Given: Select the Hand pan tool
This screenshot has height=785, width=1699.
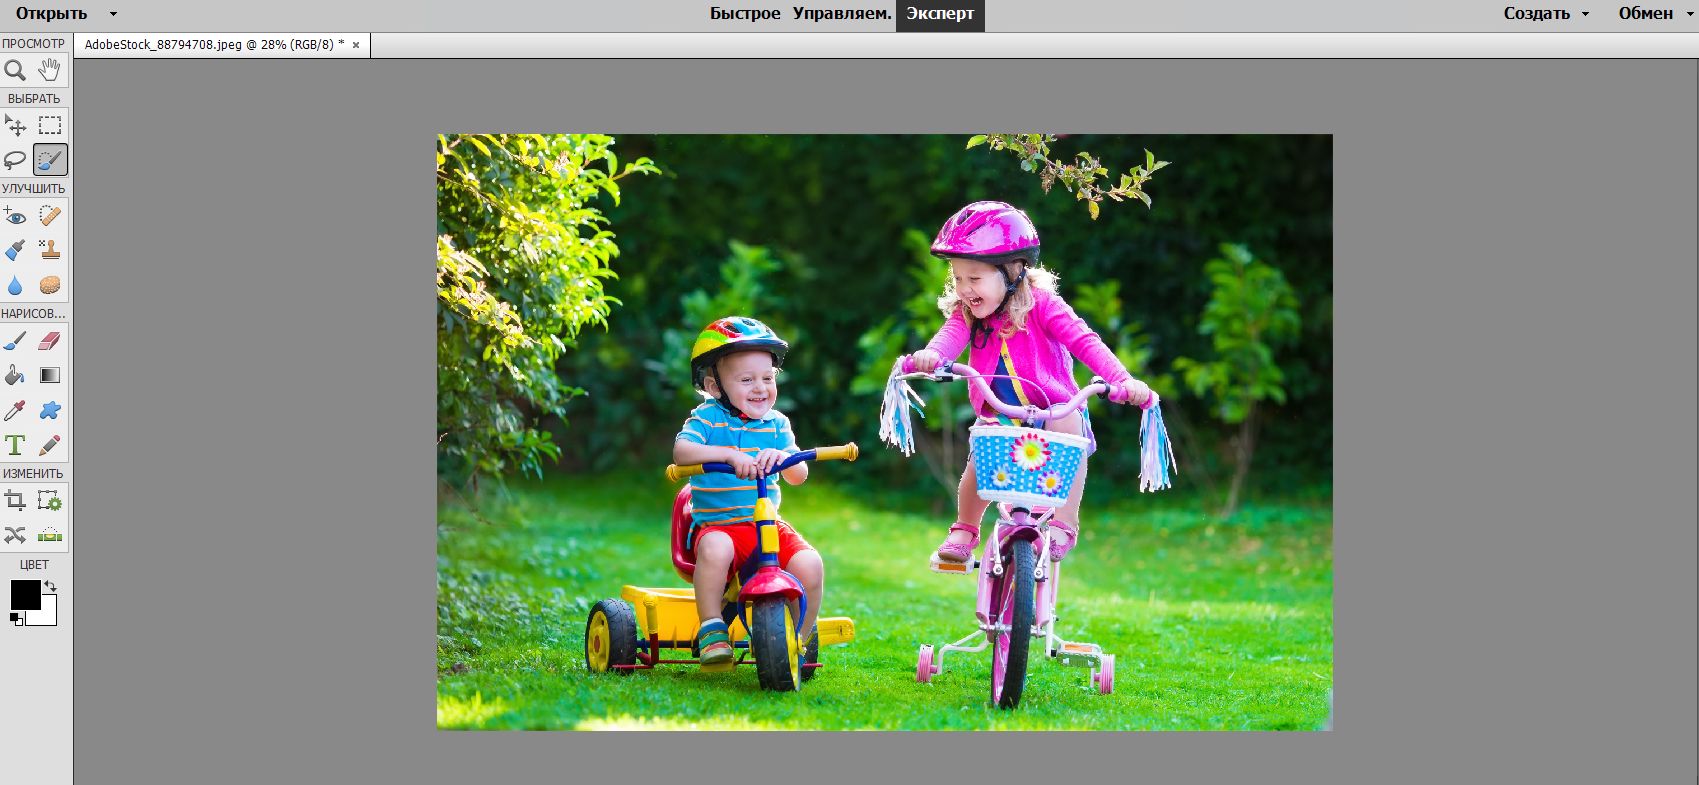Looking at the screenshot, I should pos(49,70).
